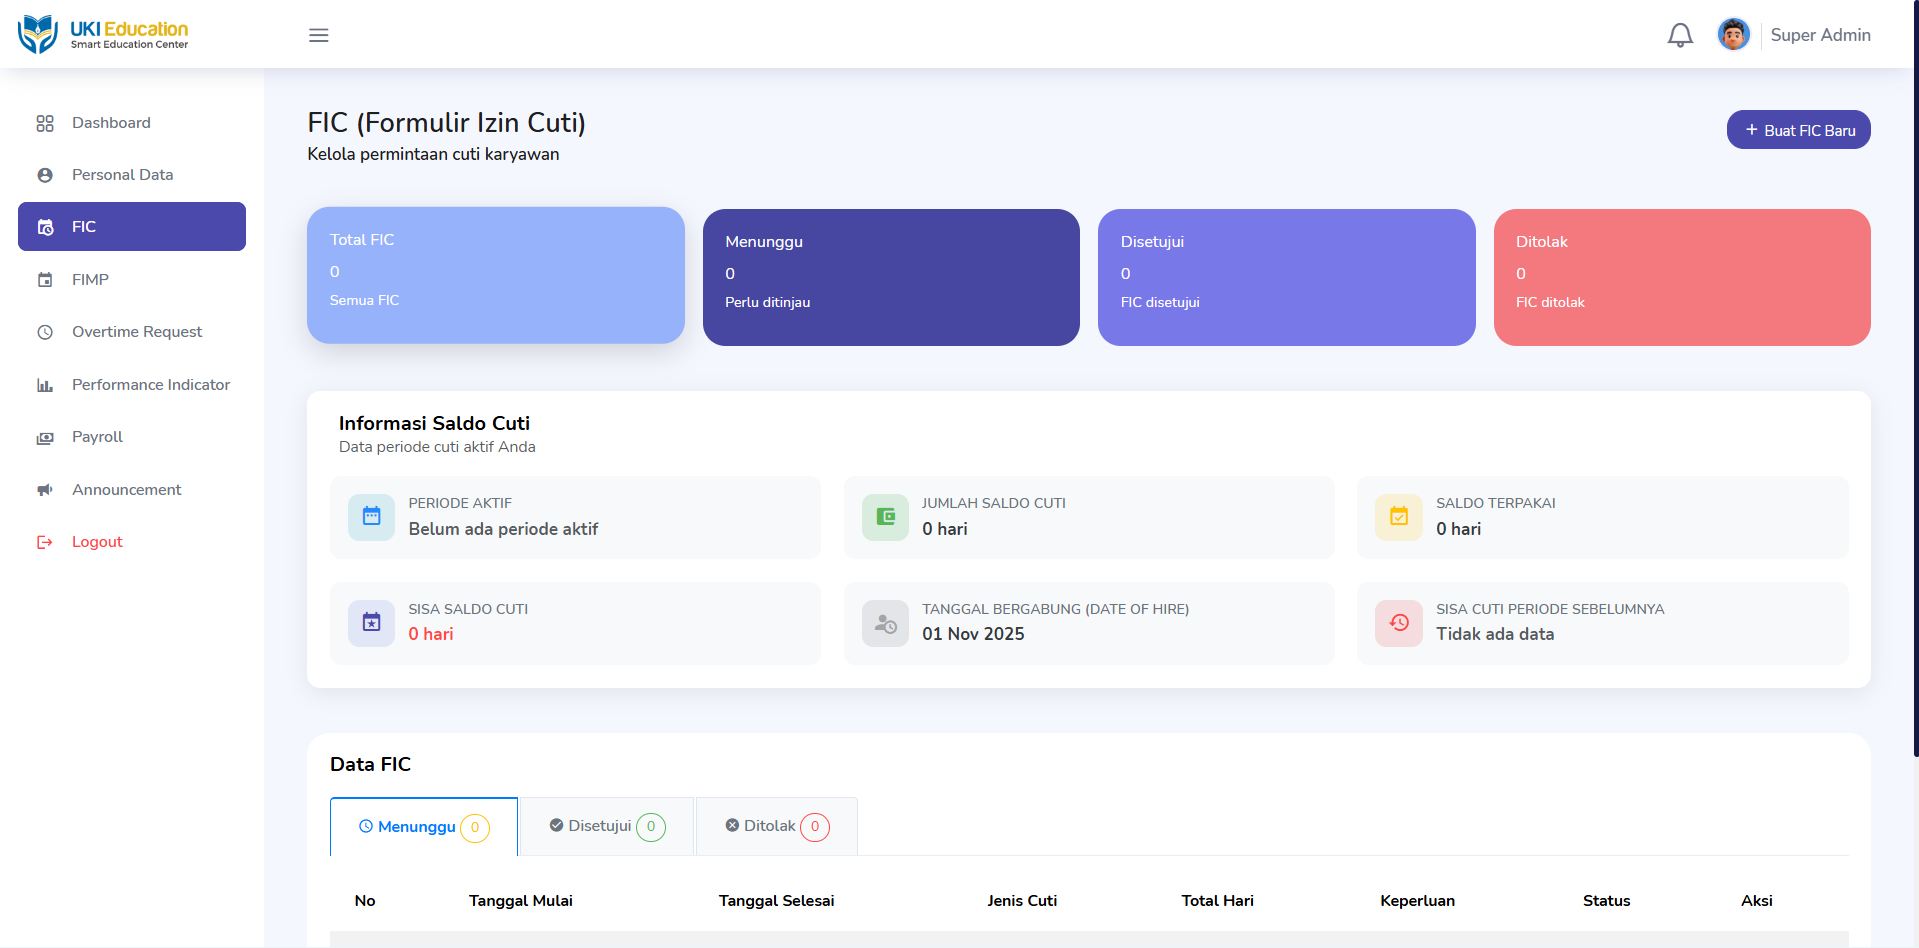
Task: Click the Personal Data user icon
Action: 45,175
